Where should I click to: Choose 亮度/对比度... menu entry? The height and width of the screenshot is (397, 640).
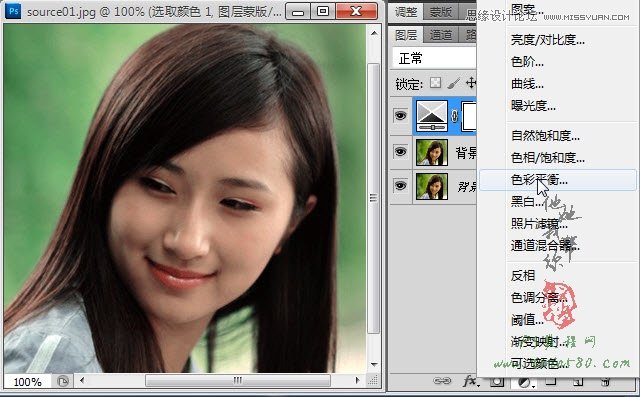click(548, 40)
